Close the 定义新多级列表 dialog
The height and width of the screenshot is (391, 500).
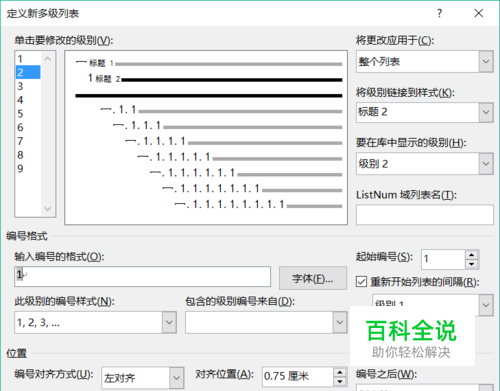(479, 13)
